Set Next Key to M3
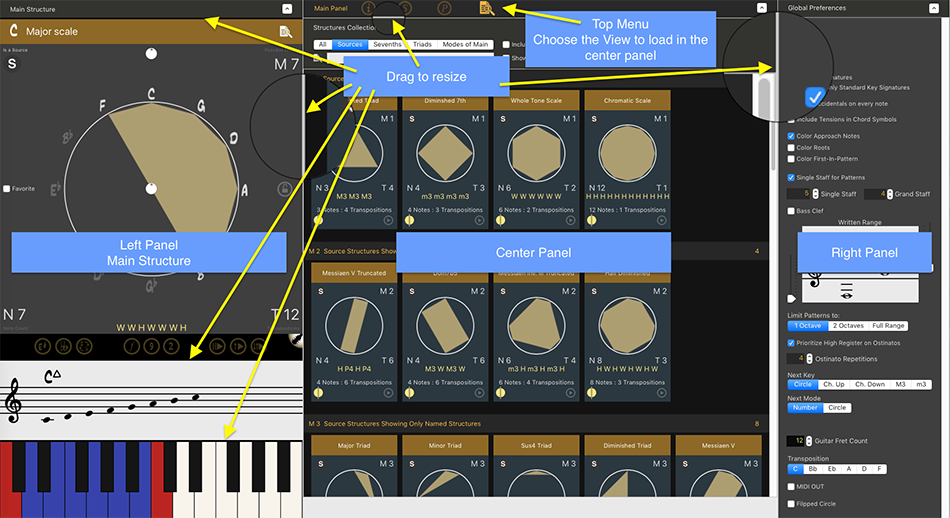The width and height of the screenshot is (950, 518). point(900,385)
